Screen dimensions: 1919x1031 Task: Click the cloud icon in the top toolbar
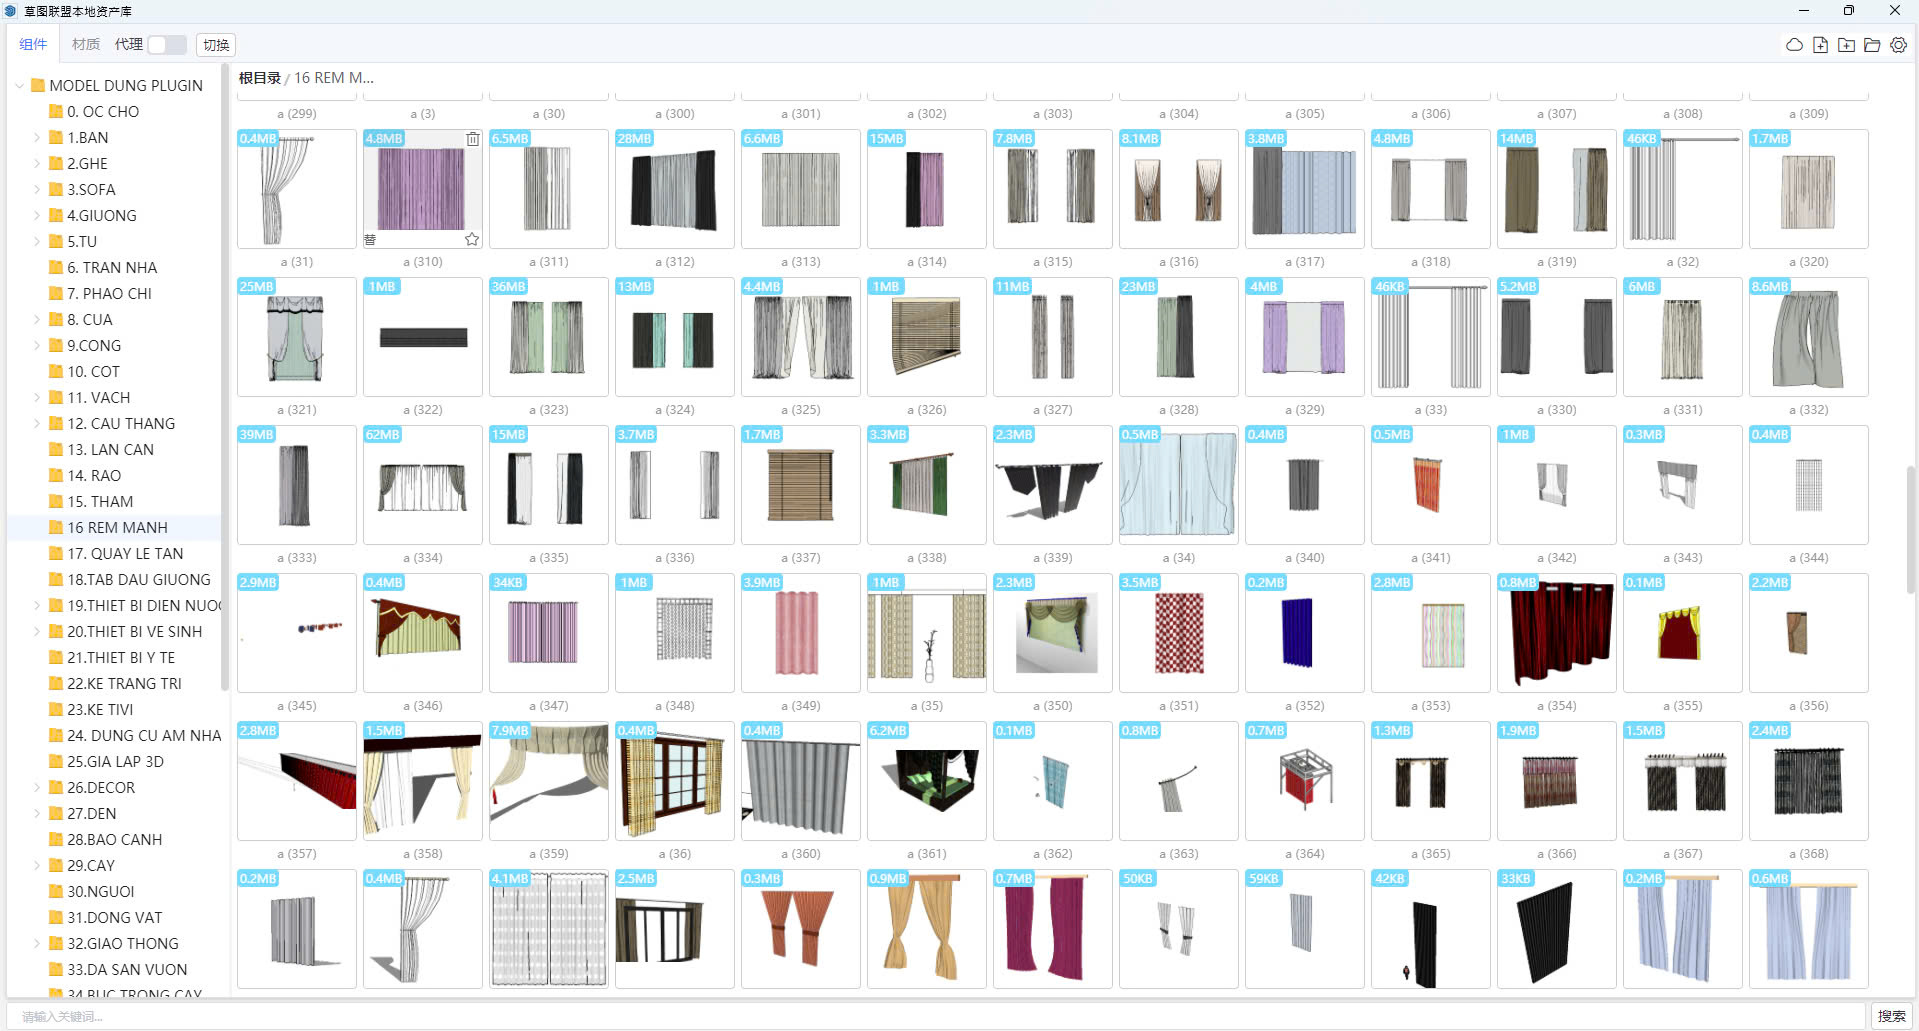[1794, 45]
